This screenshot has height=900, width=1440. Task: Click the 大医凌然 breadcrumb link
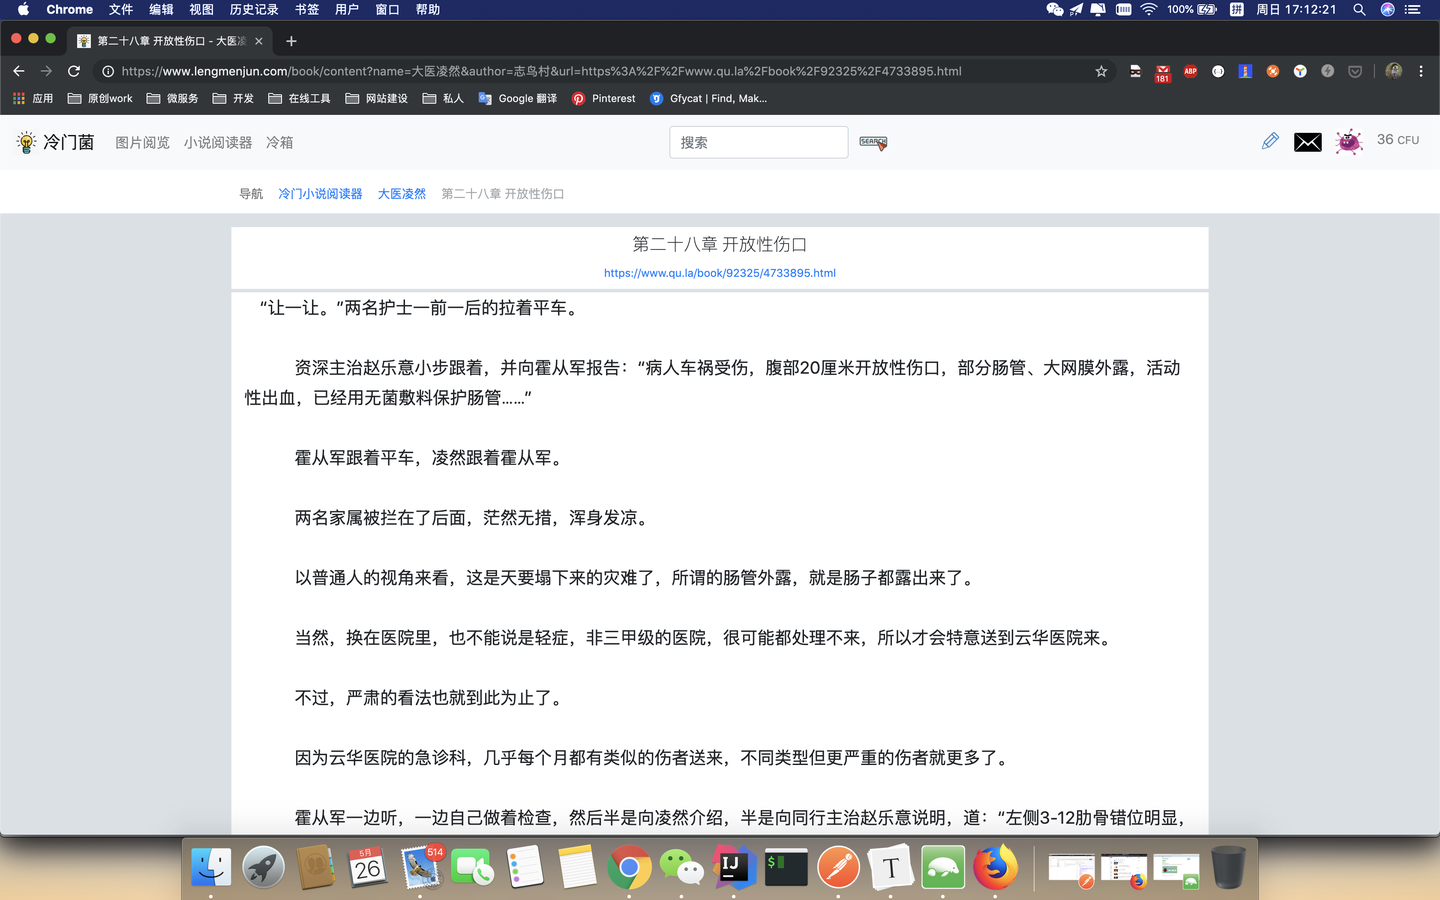pyautogui.click(x=402, y=194)
